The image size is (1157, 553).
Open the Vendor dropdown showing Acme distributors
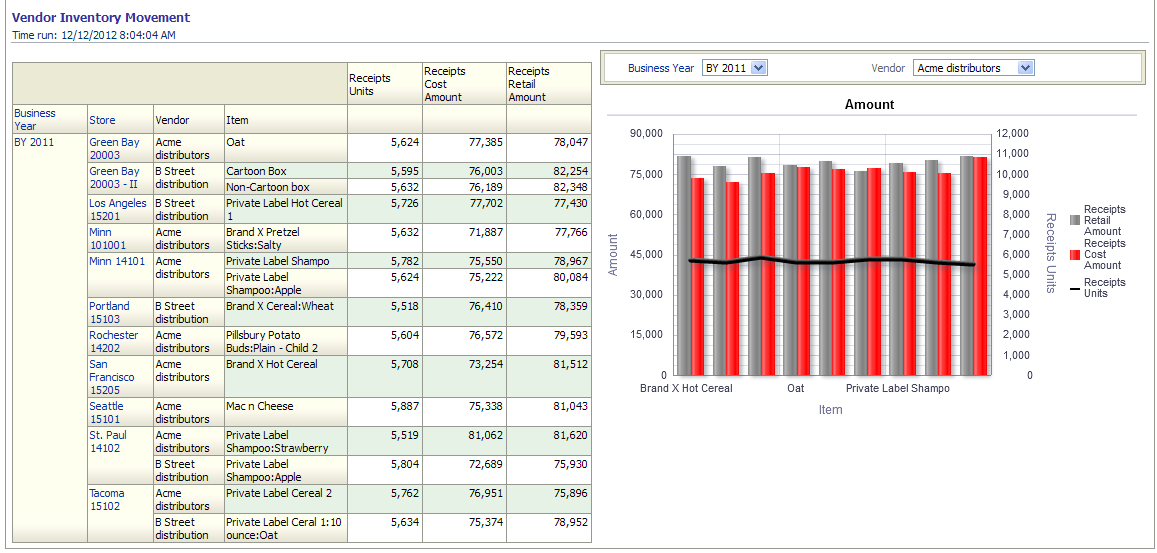tap(973, 68)
